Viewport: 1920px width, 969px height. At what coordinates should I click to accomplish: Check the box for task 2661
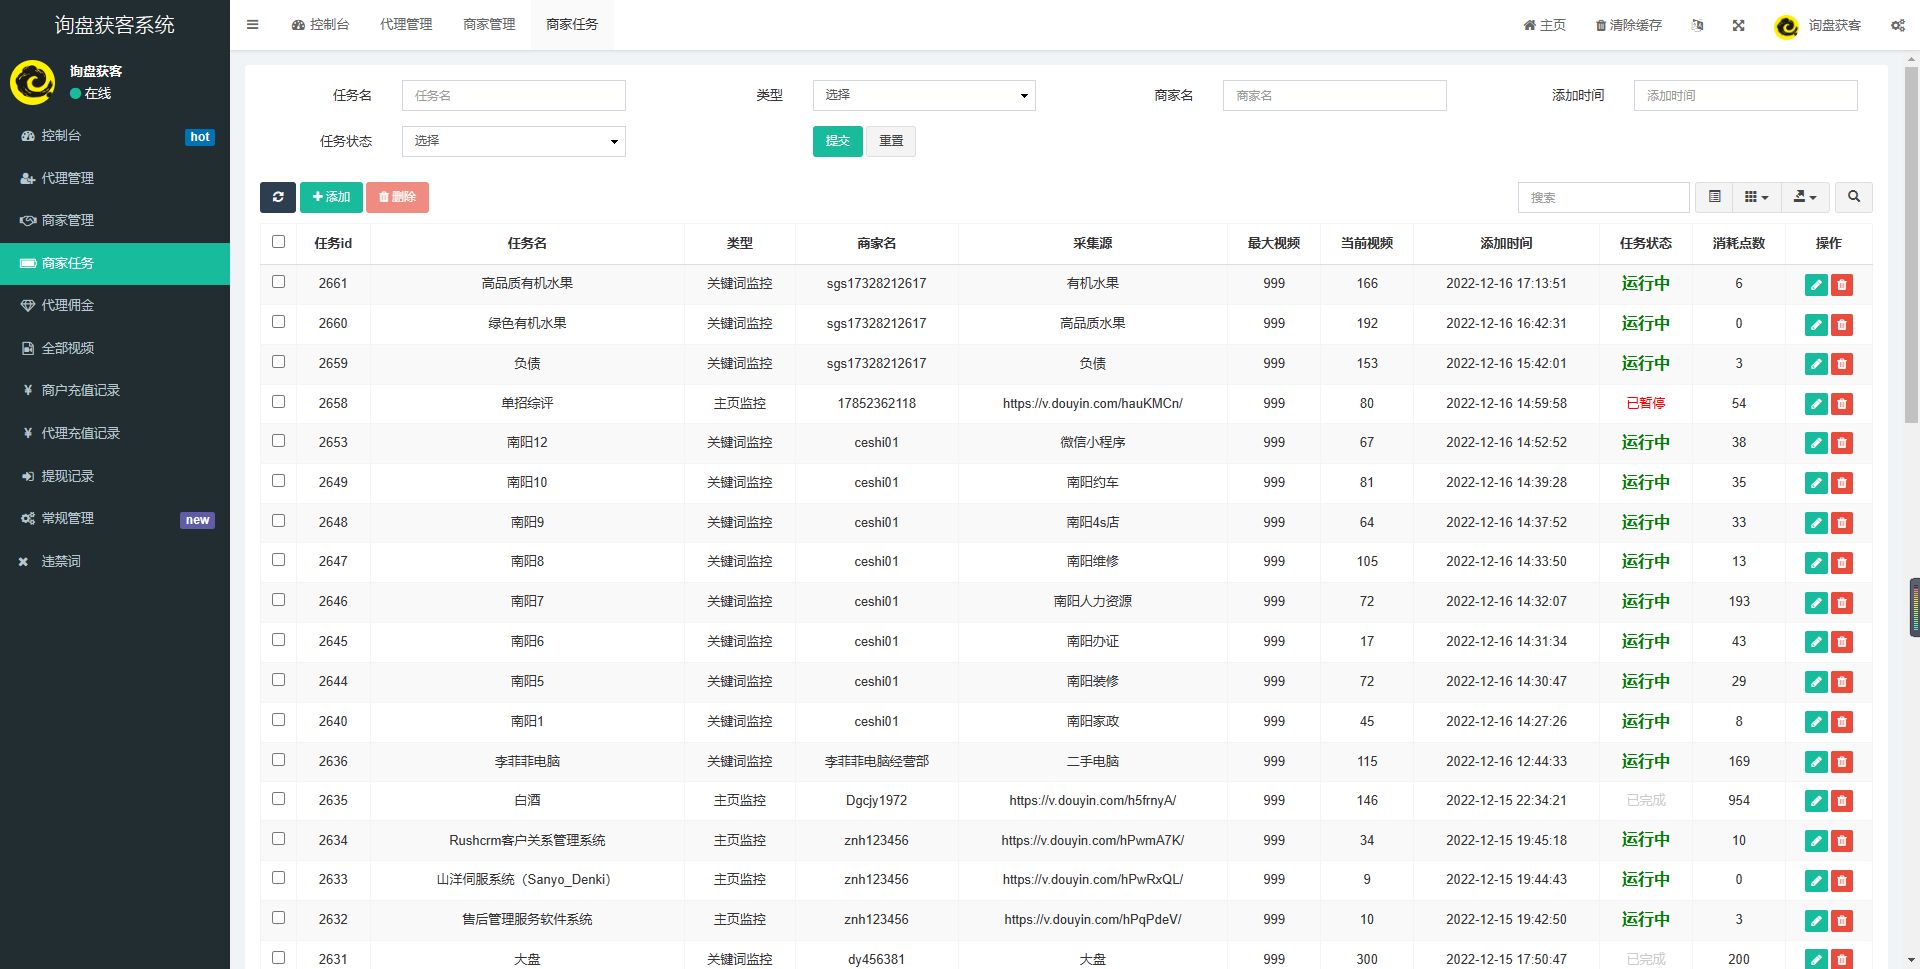click(278, 282)
